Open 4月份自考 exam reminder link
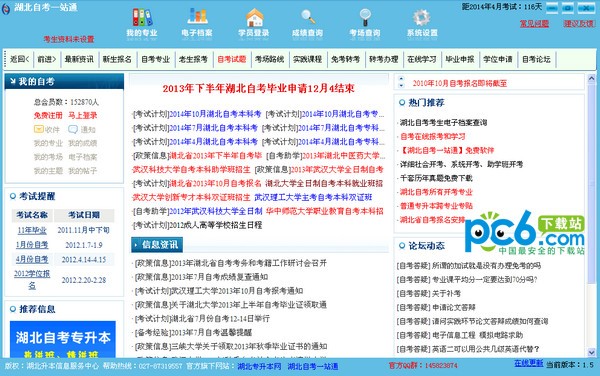 pyautogui.click(x=32, y=259)
